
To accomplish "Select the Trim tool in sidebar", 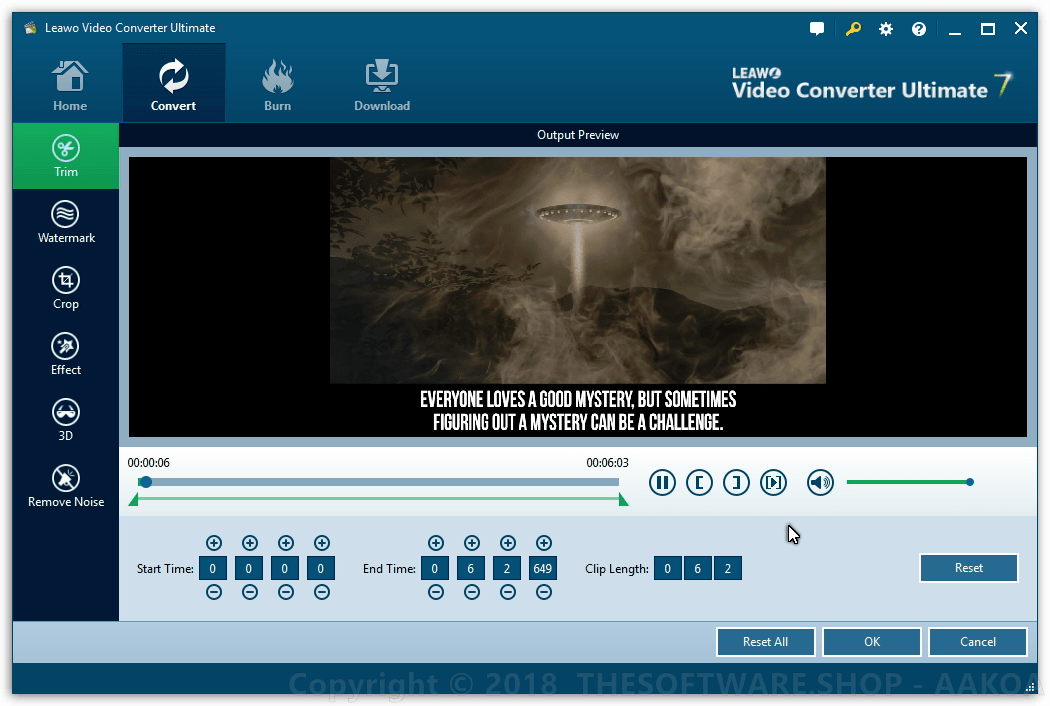I will [x=66, y=156].
